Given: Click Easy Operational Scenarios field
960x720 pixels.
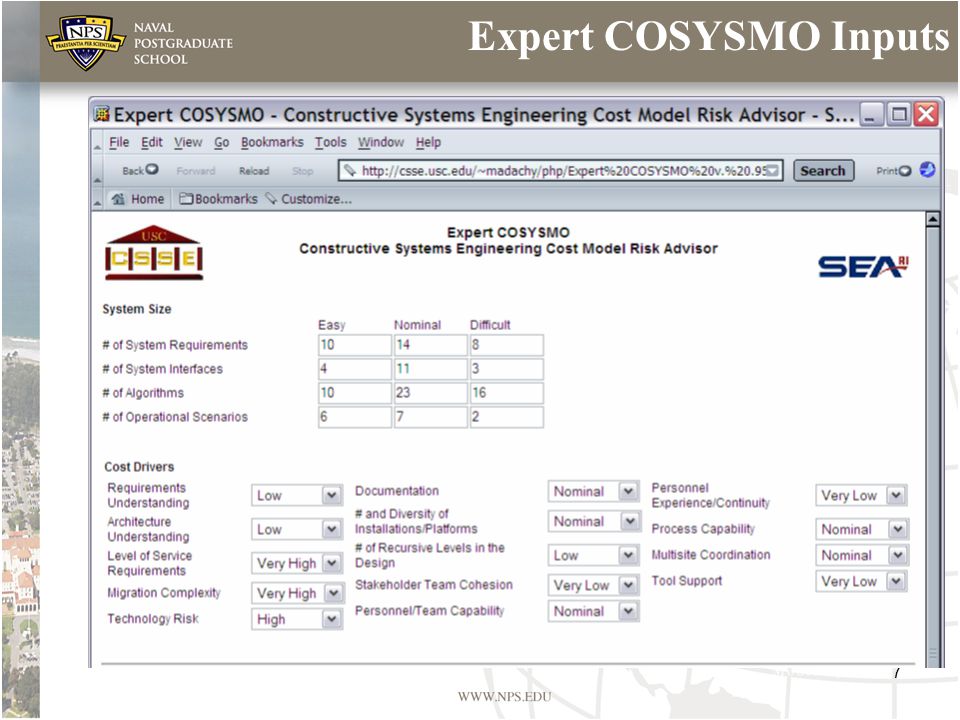Looking at the screenshot, I should 354,416.
